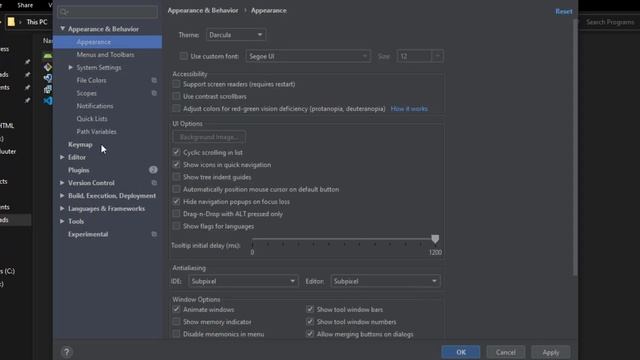Check Disable mnemonics in menu
This screenshot has height=360, width=640.
pos(176,334)
